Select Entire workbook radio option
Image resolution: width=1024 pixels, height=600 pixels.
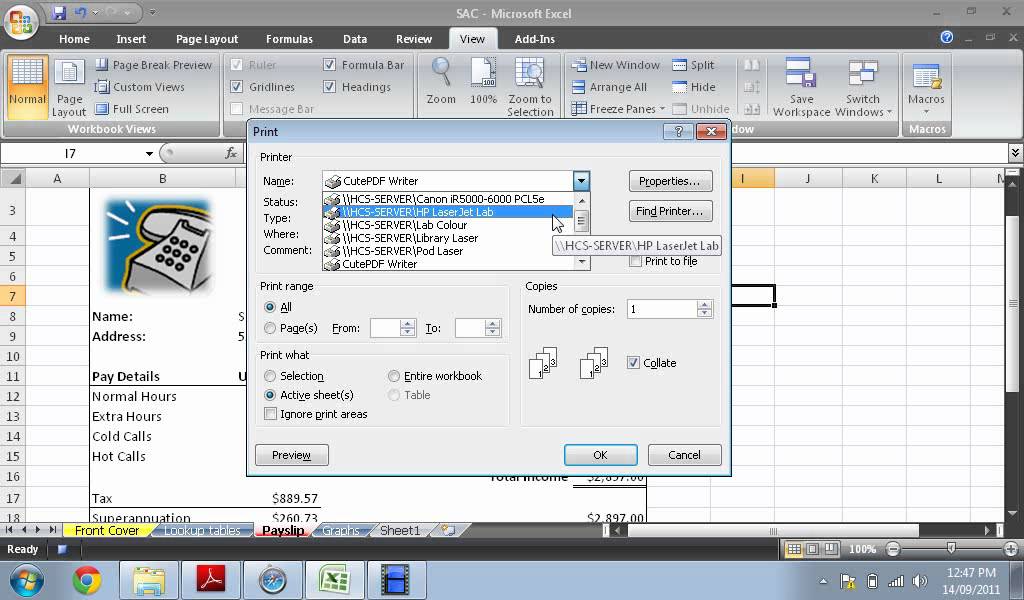point(394,376)
